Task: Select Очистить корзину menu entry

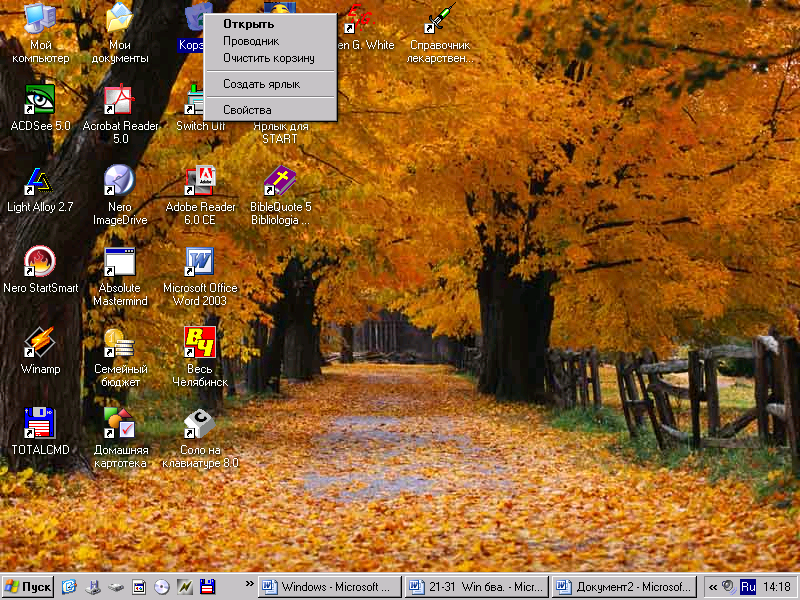Action: pos(270,58)
